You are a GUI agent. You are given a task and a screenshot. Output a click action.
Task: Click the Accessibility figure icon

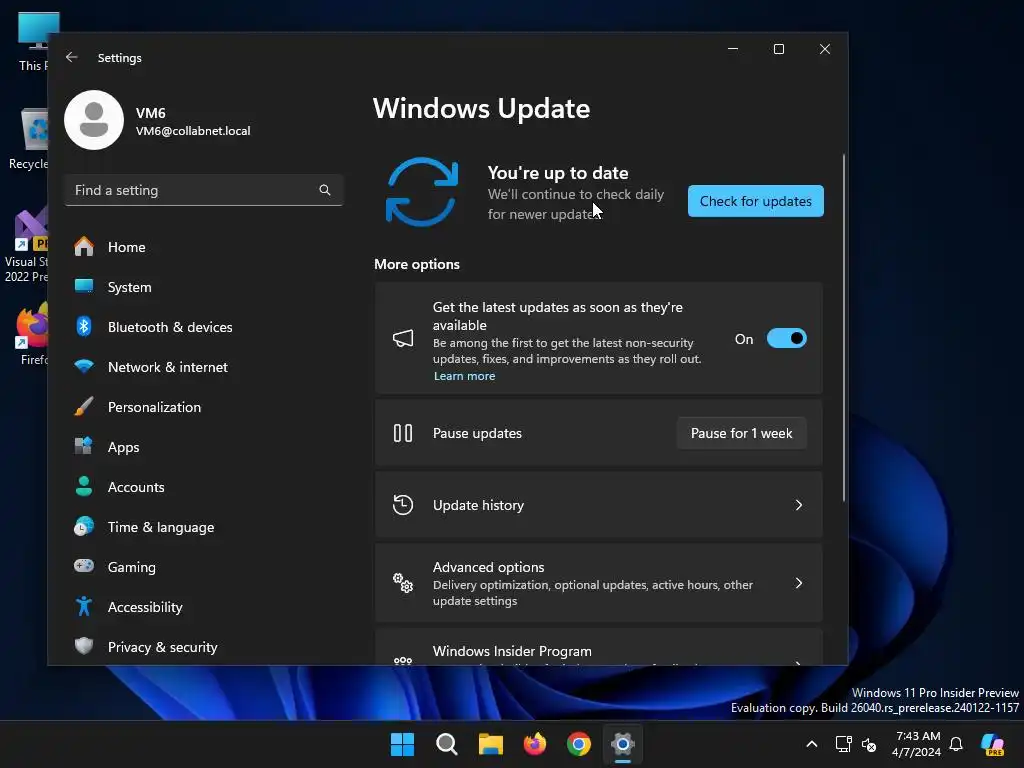coord(84,607)
